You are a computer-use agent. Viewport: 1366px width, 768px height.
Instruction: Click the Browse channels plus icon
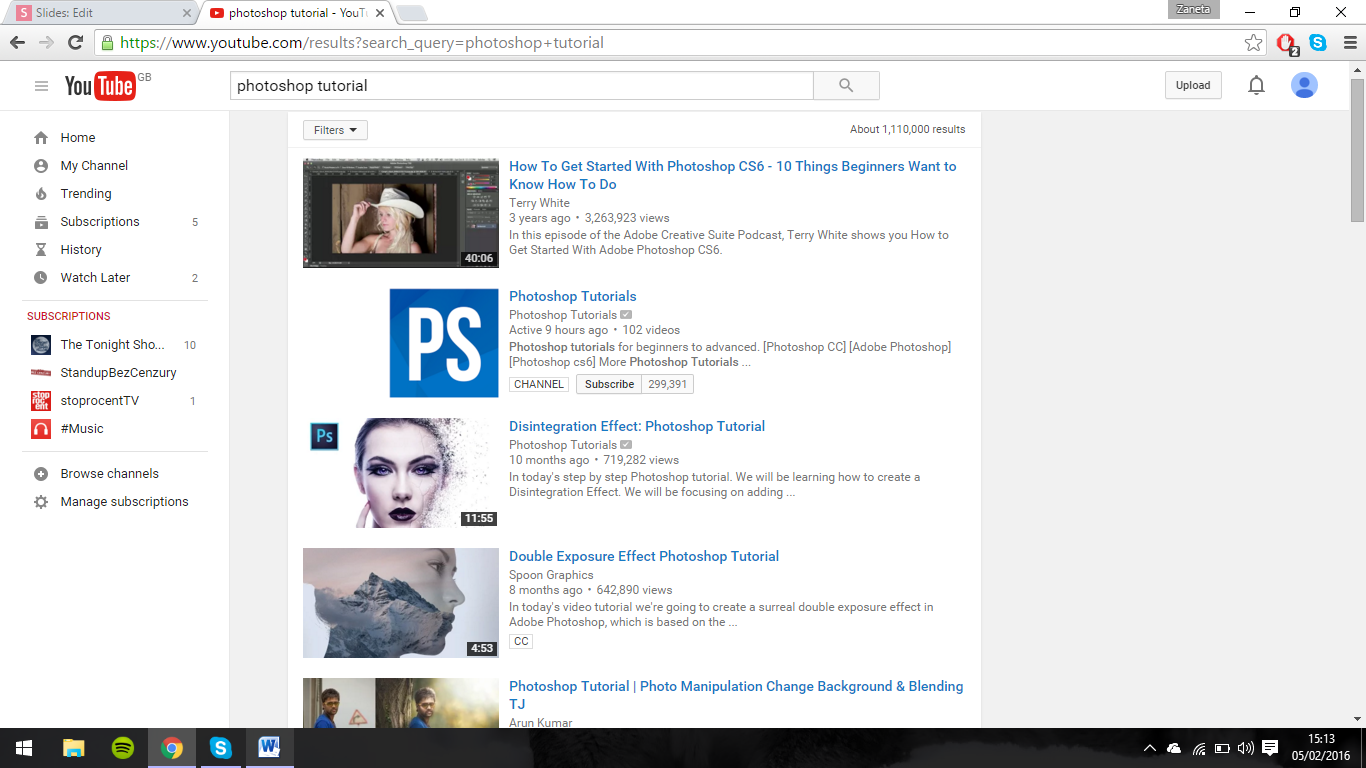(x=41, y=474)
